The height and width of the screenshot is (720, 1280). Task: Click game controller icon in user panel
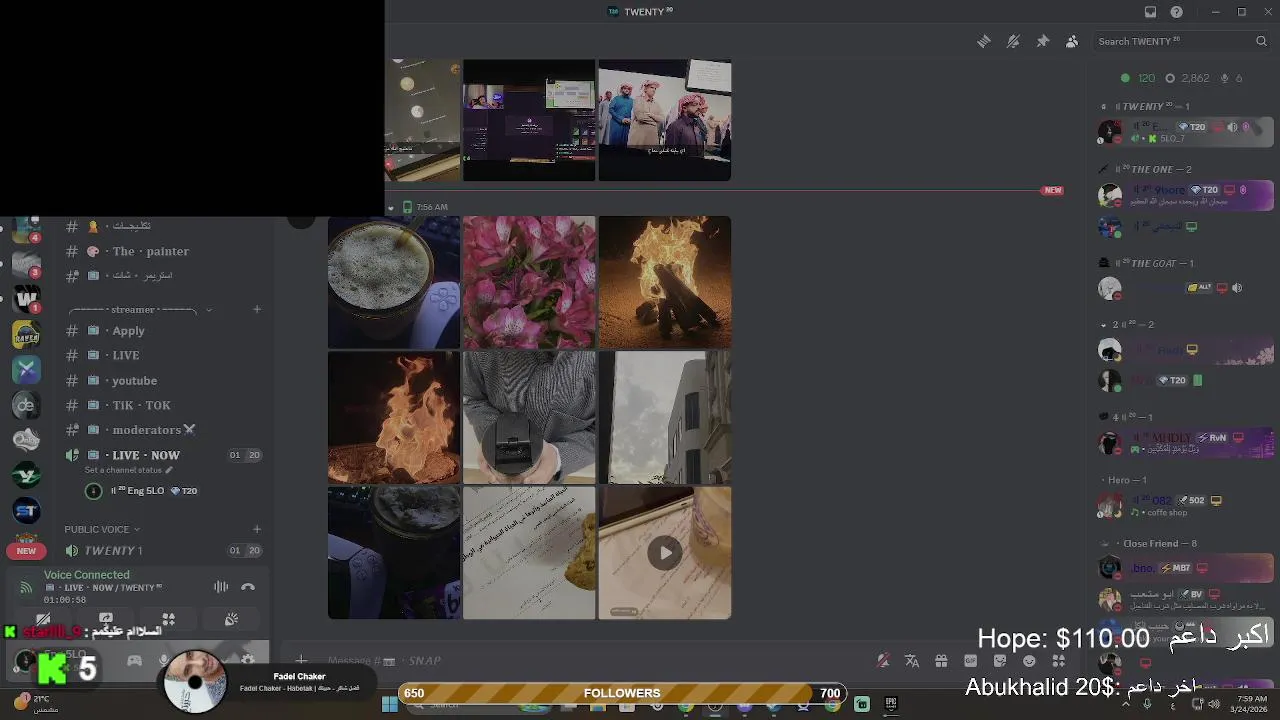[134, 660]
